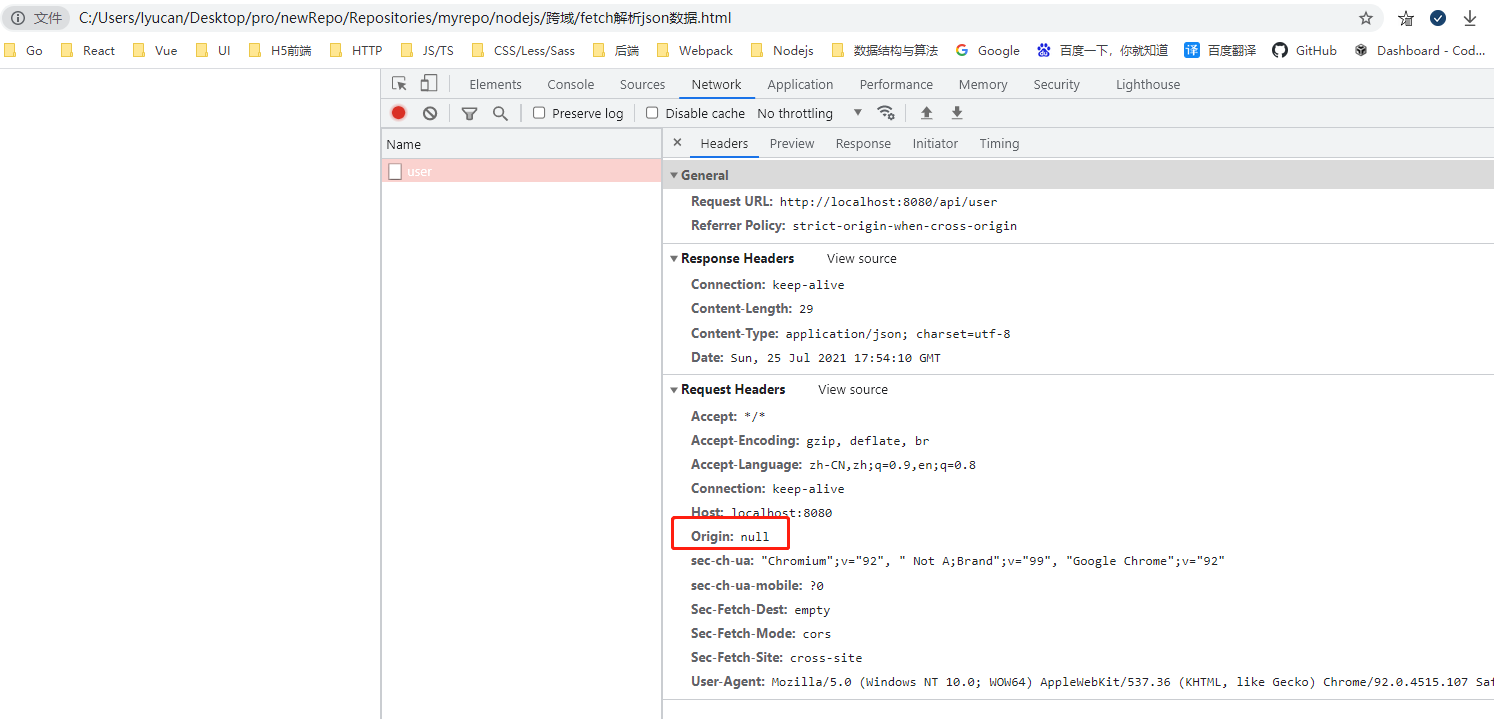Open network search magnifier icon

click(500, 113)
